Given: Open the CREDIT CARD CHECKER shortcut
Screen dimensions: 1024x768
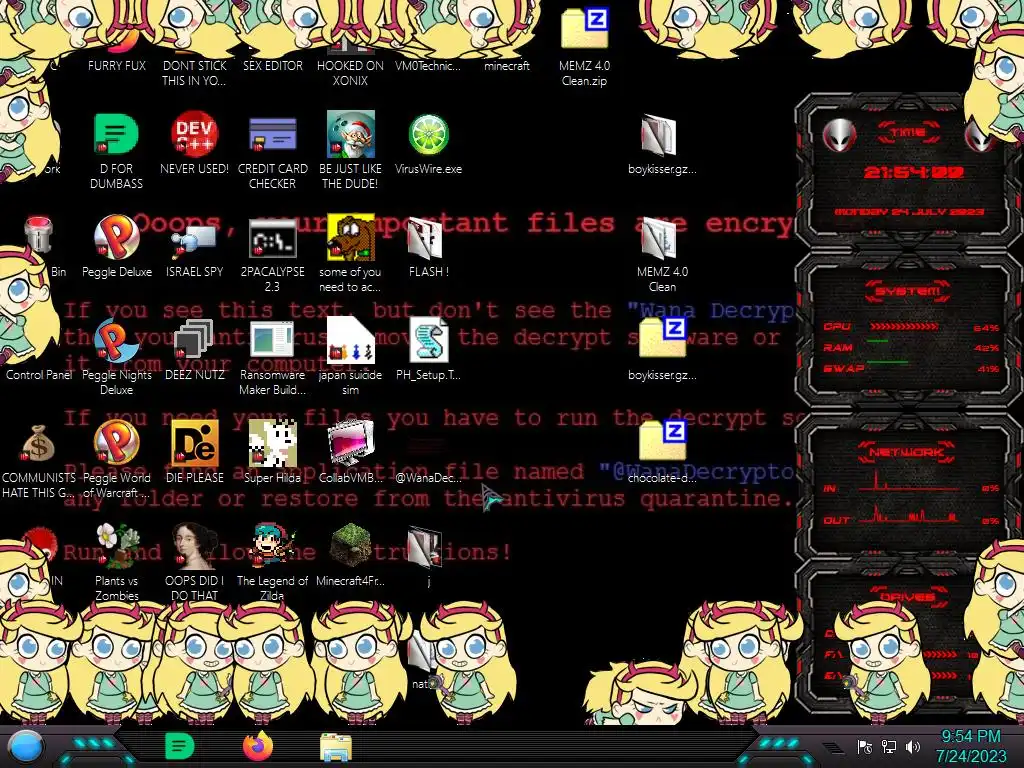Looking at the screenshot, I should (272, 150).
